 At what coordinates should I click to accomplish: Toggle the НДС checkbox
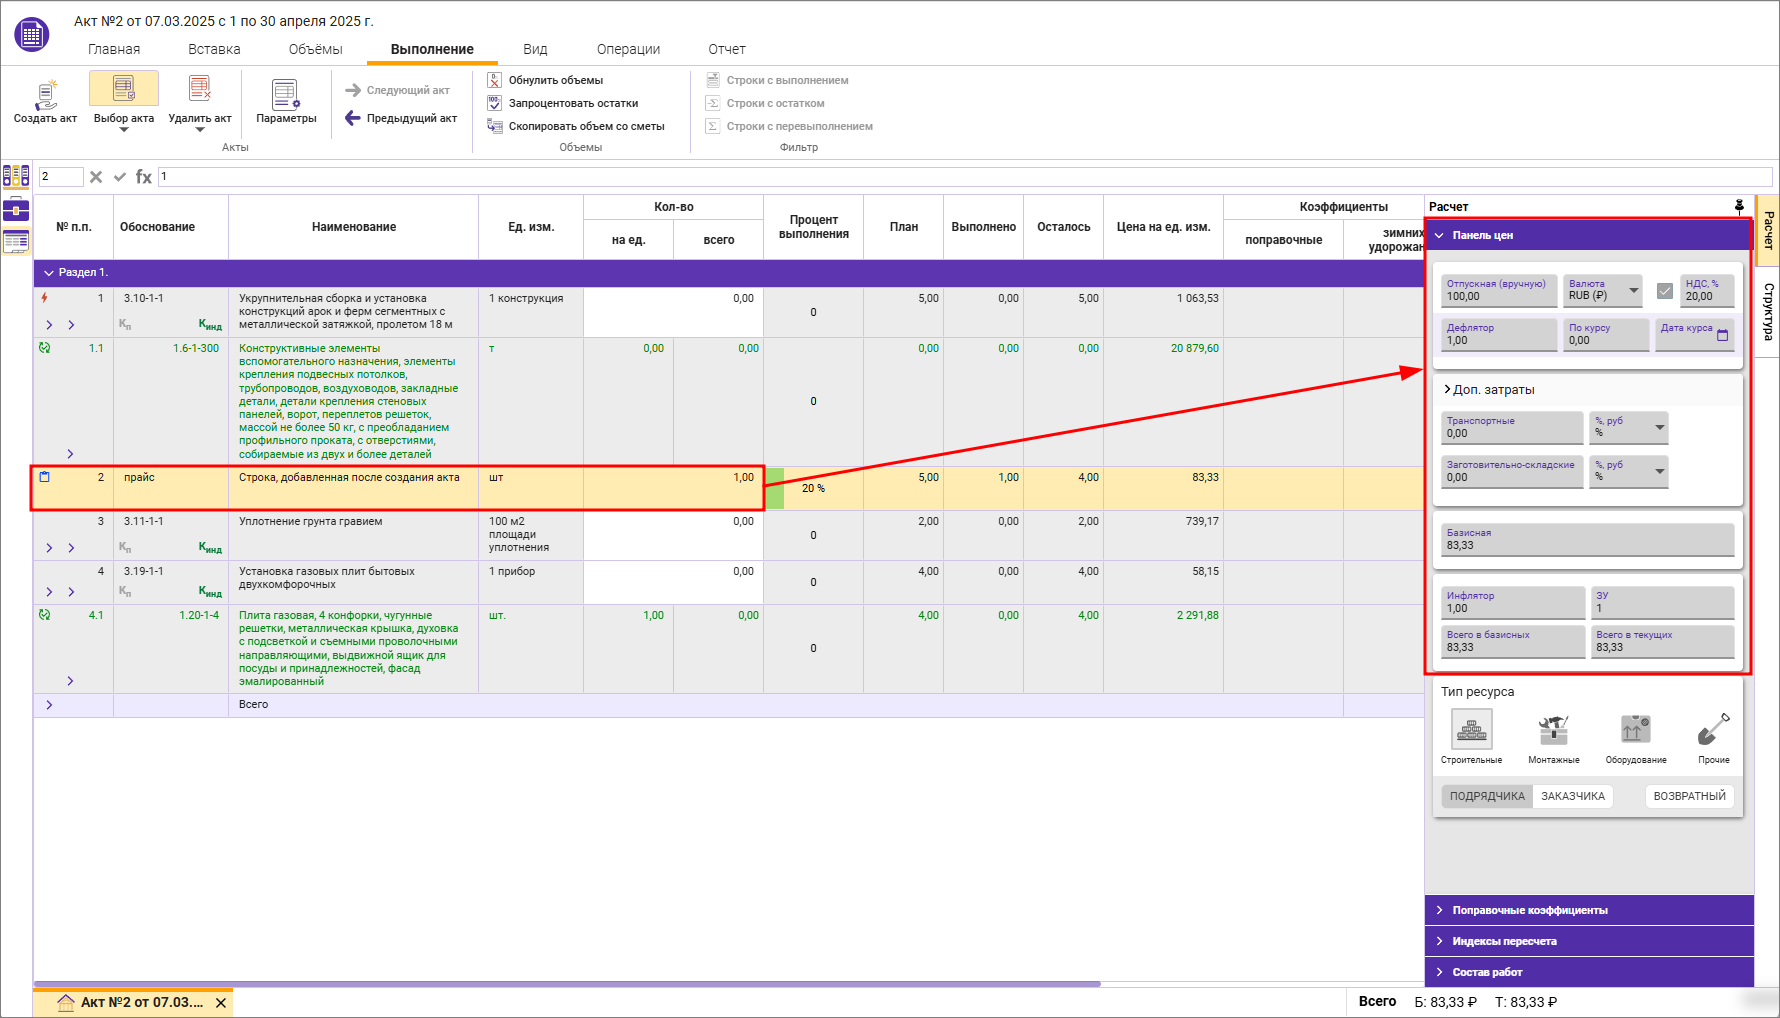pos(1664,291)
